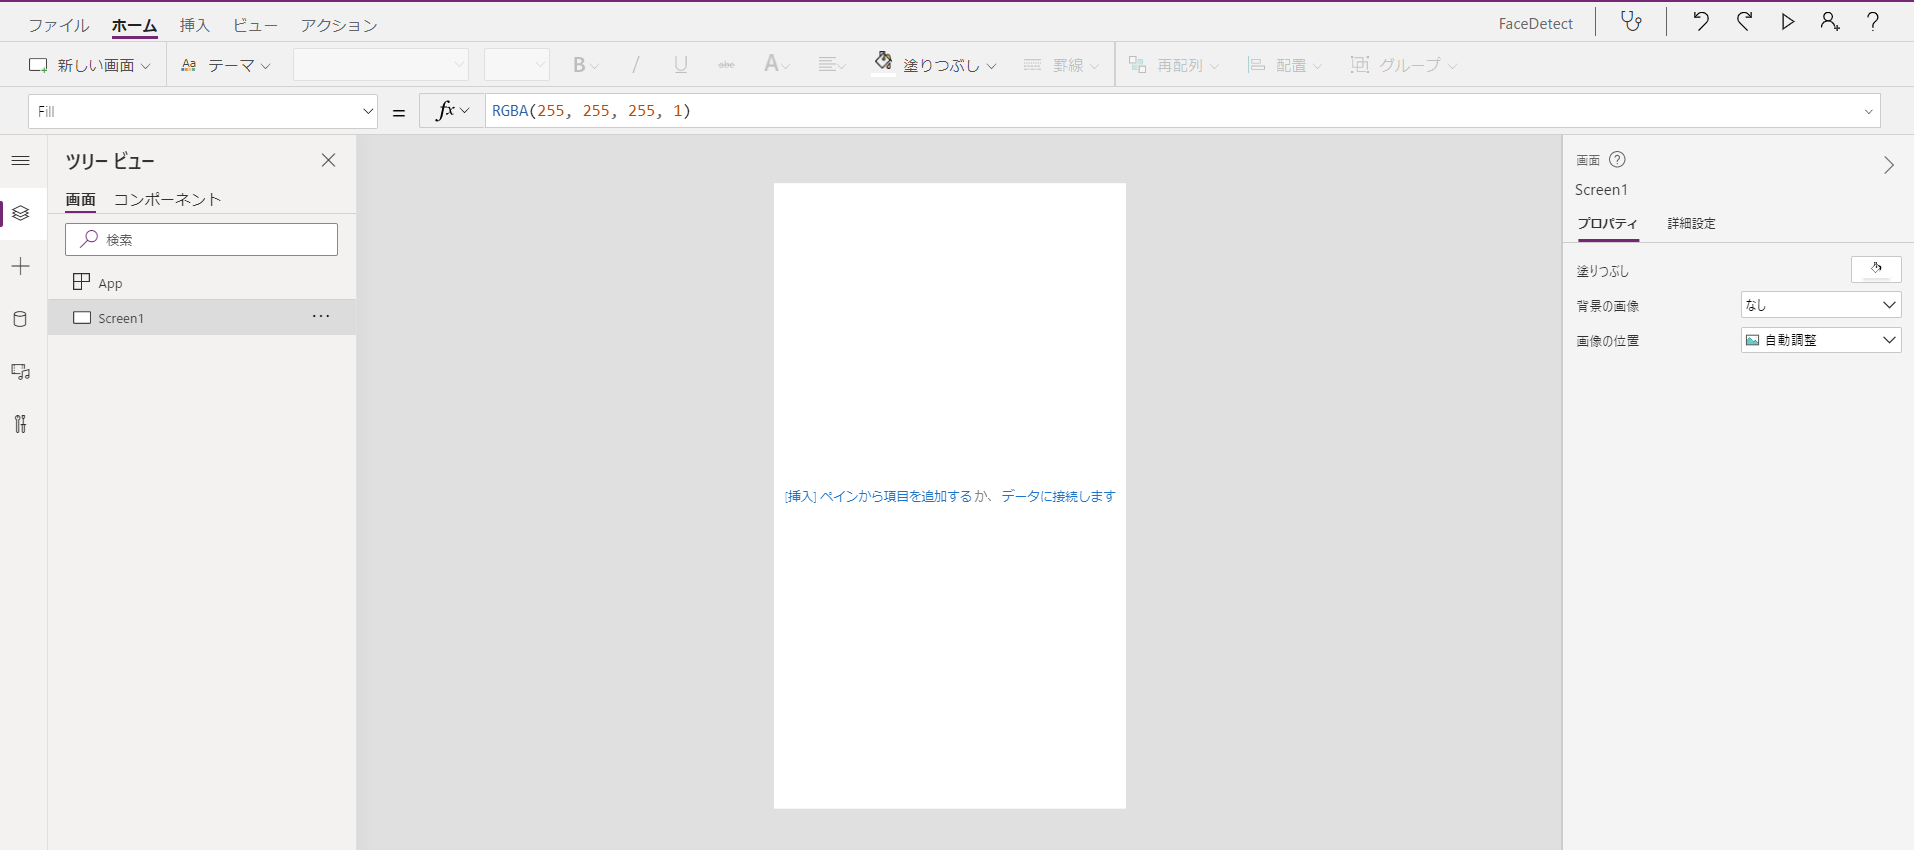Open the font family dropdown
Image resolution: width=1914 pixels, height=850 pixels.
381,65
